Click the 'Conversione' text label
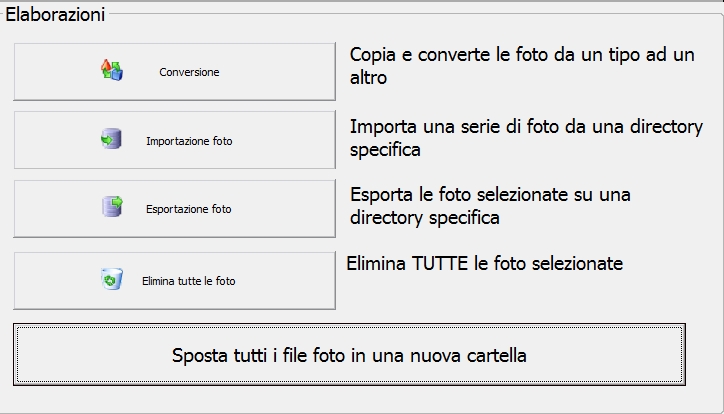 point(189,72)
